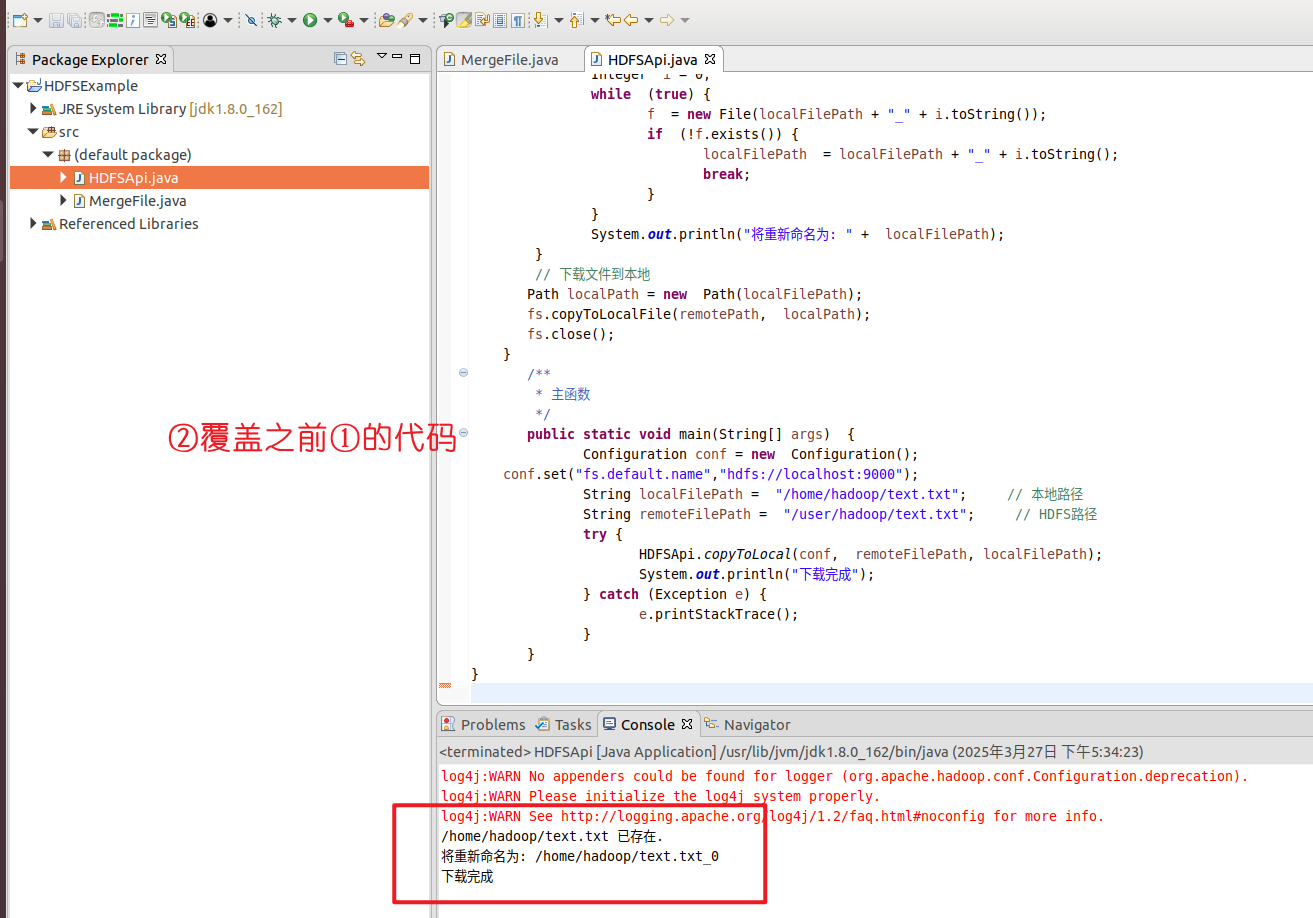This screenshot has height=918, width=1313.
Task: Click the Search flashlight toolbar icon
Action: coord(405,19)
